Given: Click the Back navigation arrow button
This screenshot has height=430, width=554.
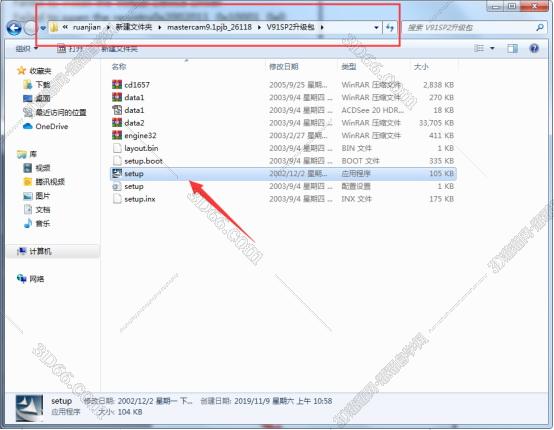Looking at the screenshot, I should [x=14, y=28].
